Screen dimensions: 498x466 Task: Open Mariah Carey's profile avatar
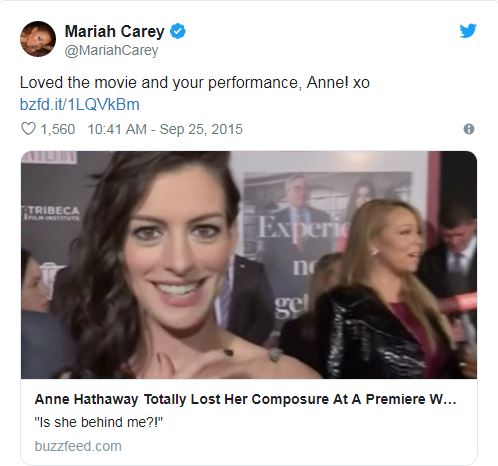(x=38, y=39)
